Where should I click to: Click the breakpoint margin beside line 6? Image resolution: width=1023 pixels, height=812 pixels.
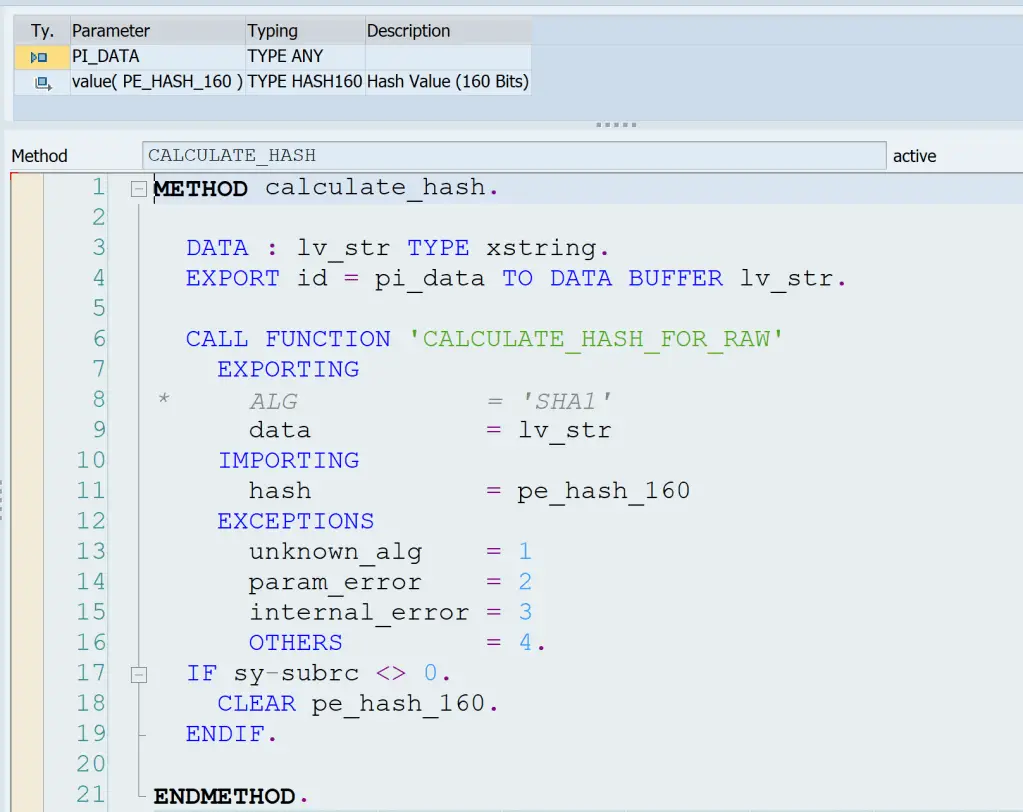[27, 339]
